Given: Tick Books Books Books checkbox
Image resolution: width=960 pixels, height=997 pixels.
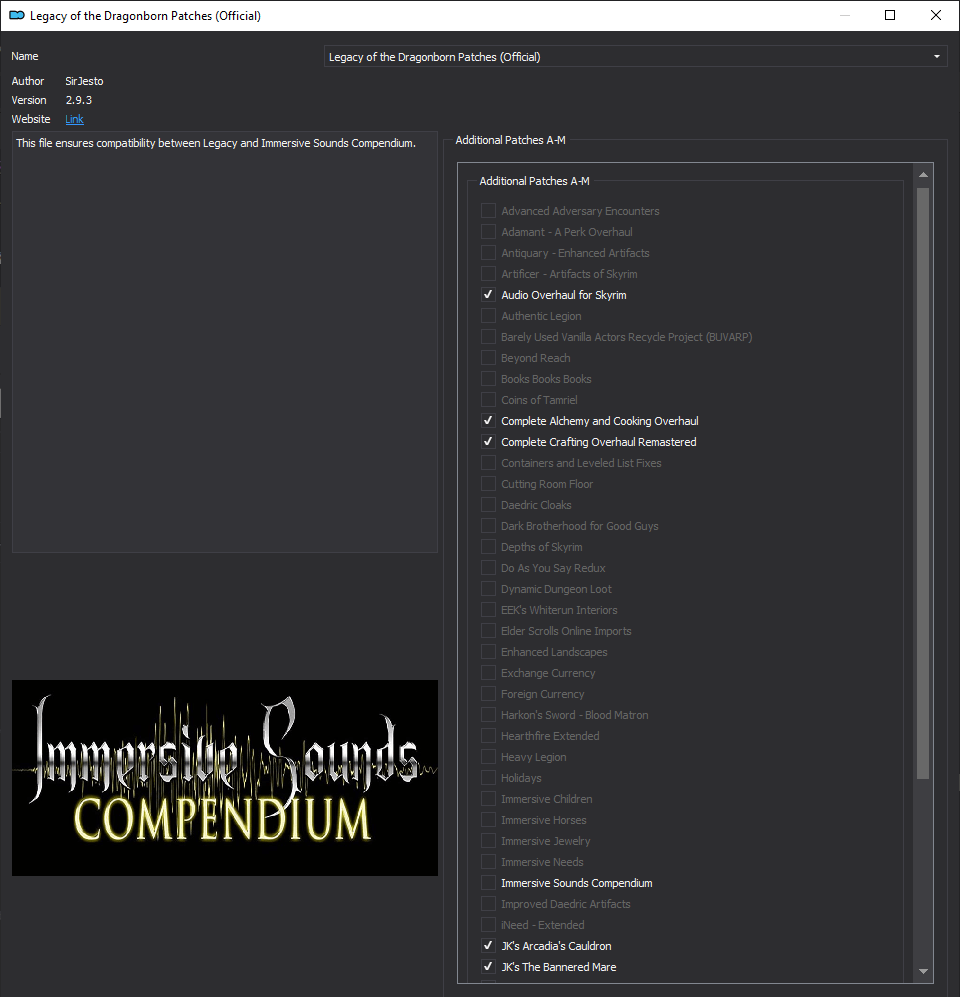Looking at the screenshot, I should point(488,378).
